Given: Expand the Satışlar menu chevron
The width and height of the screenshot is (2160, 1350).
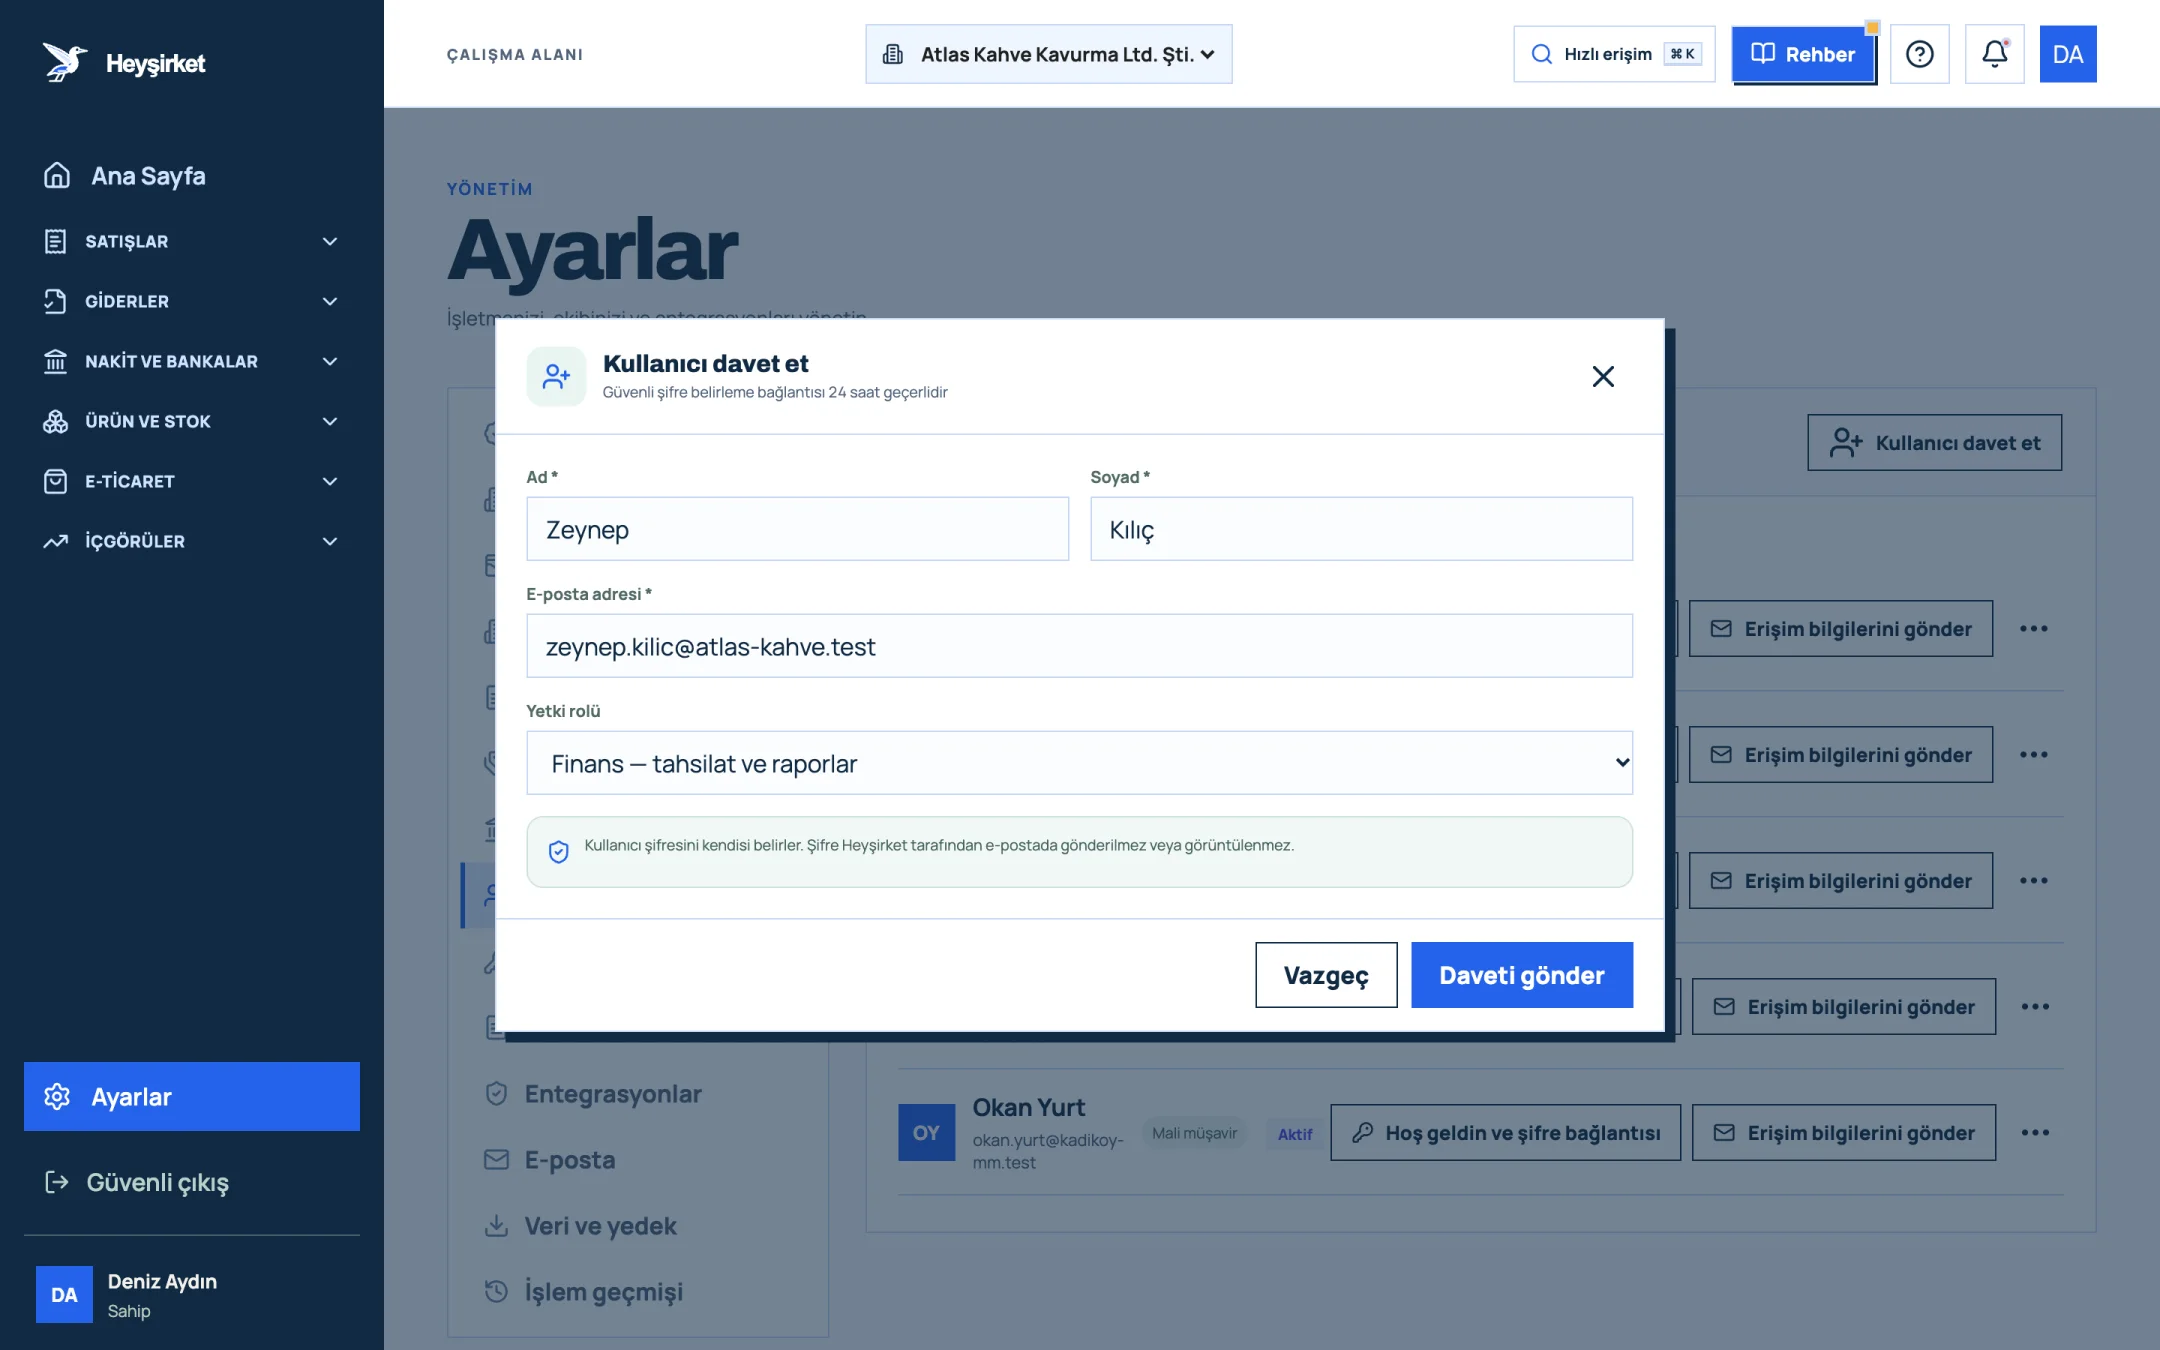Looking at the screenshot, I should pos(330,241).
